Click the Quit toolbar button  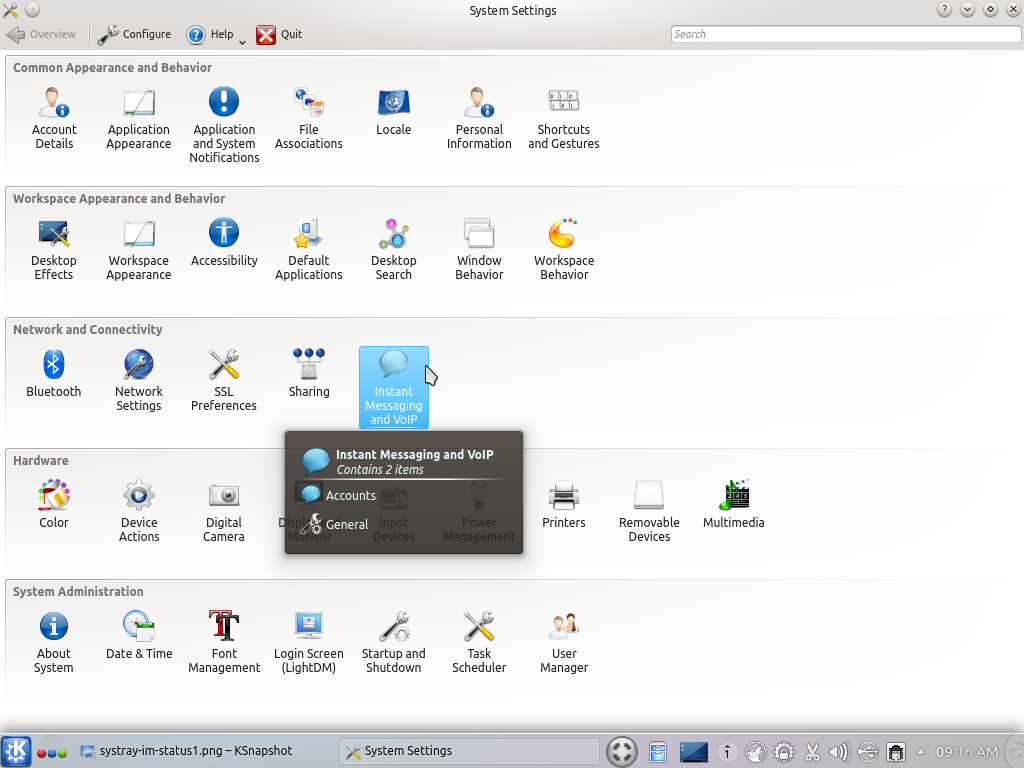click(280, 34)
